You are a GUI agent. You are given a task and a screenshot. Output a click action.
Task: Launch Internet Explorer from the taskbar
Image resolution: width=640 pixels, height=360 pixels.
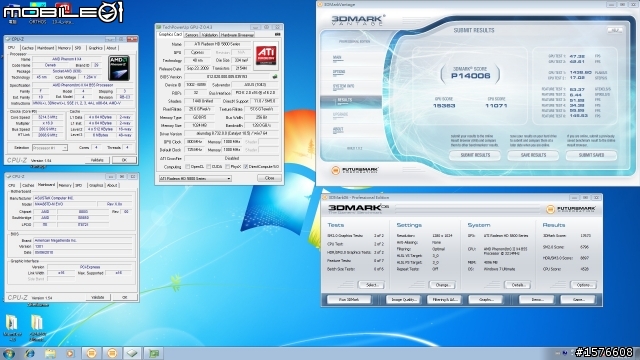pos(30,353)
